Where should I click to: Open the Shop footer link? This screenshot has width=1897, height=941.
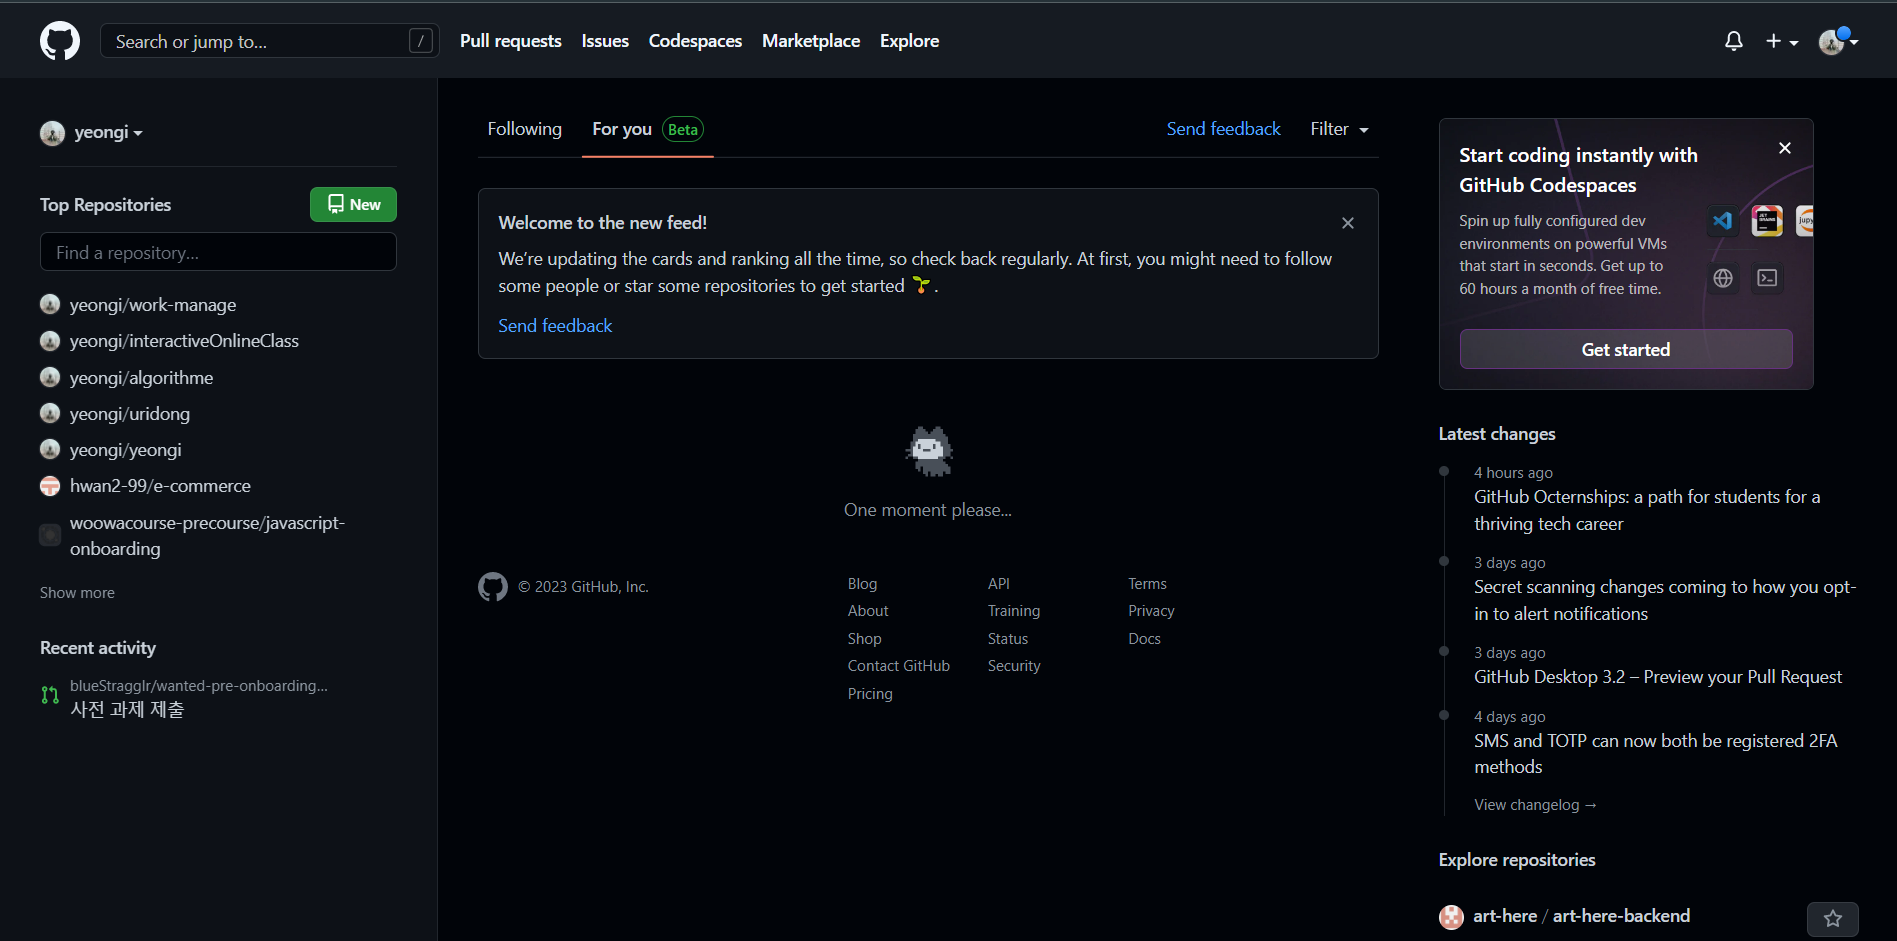click(x=864, y=639)
